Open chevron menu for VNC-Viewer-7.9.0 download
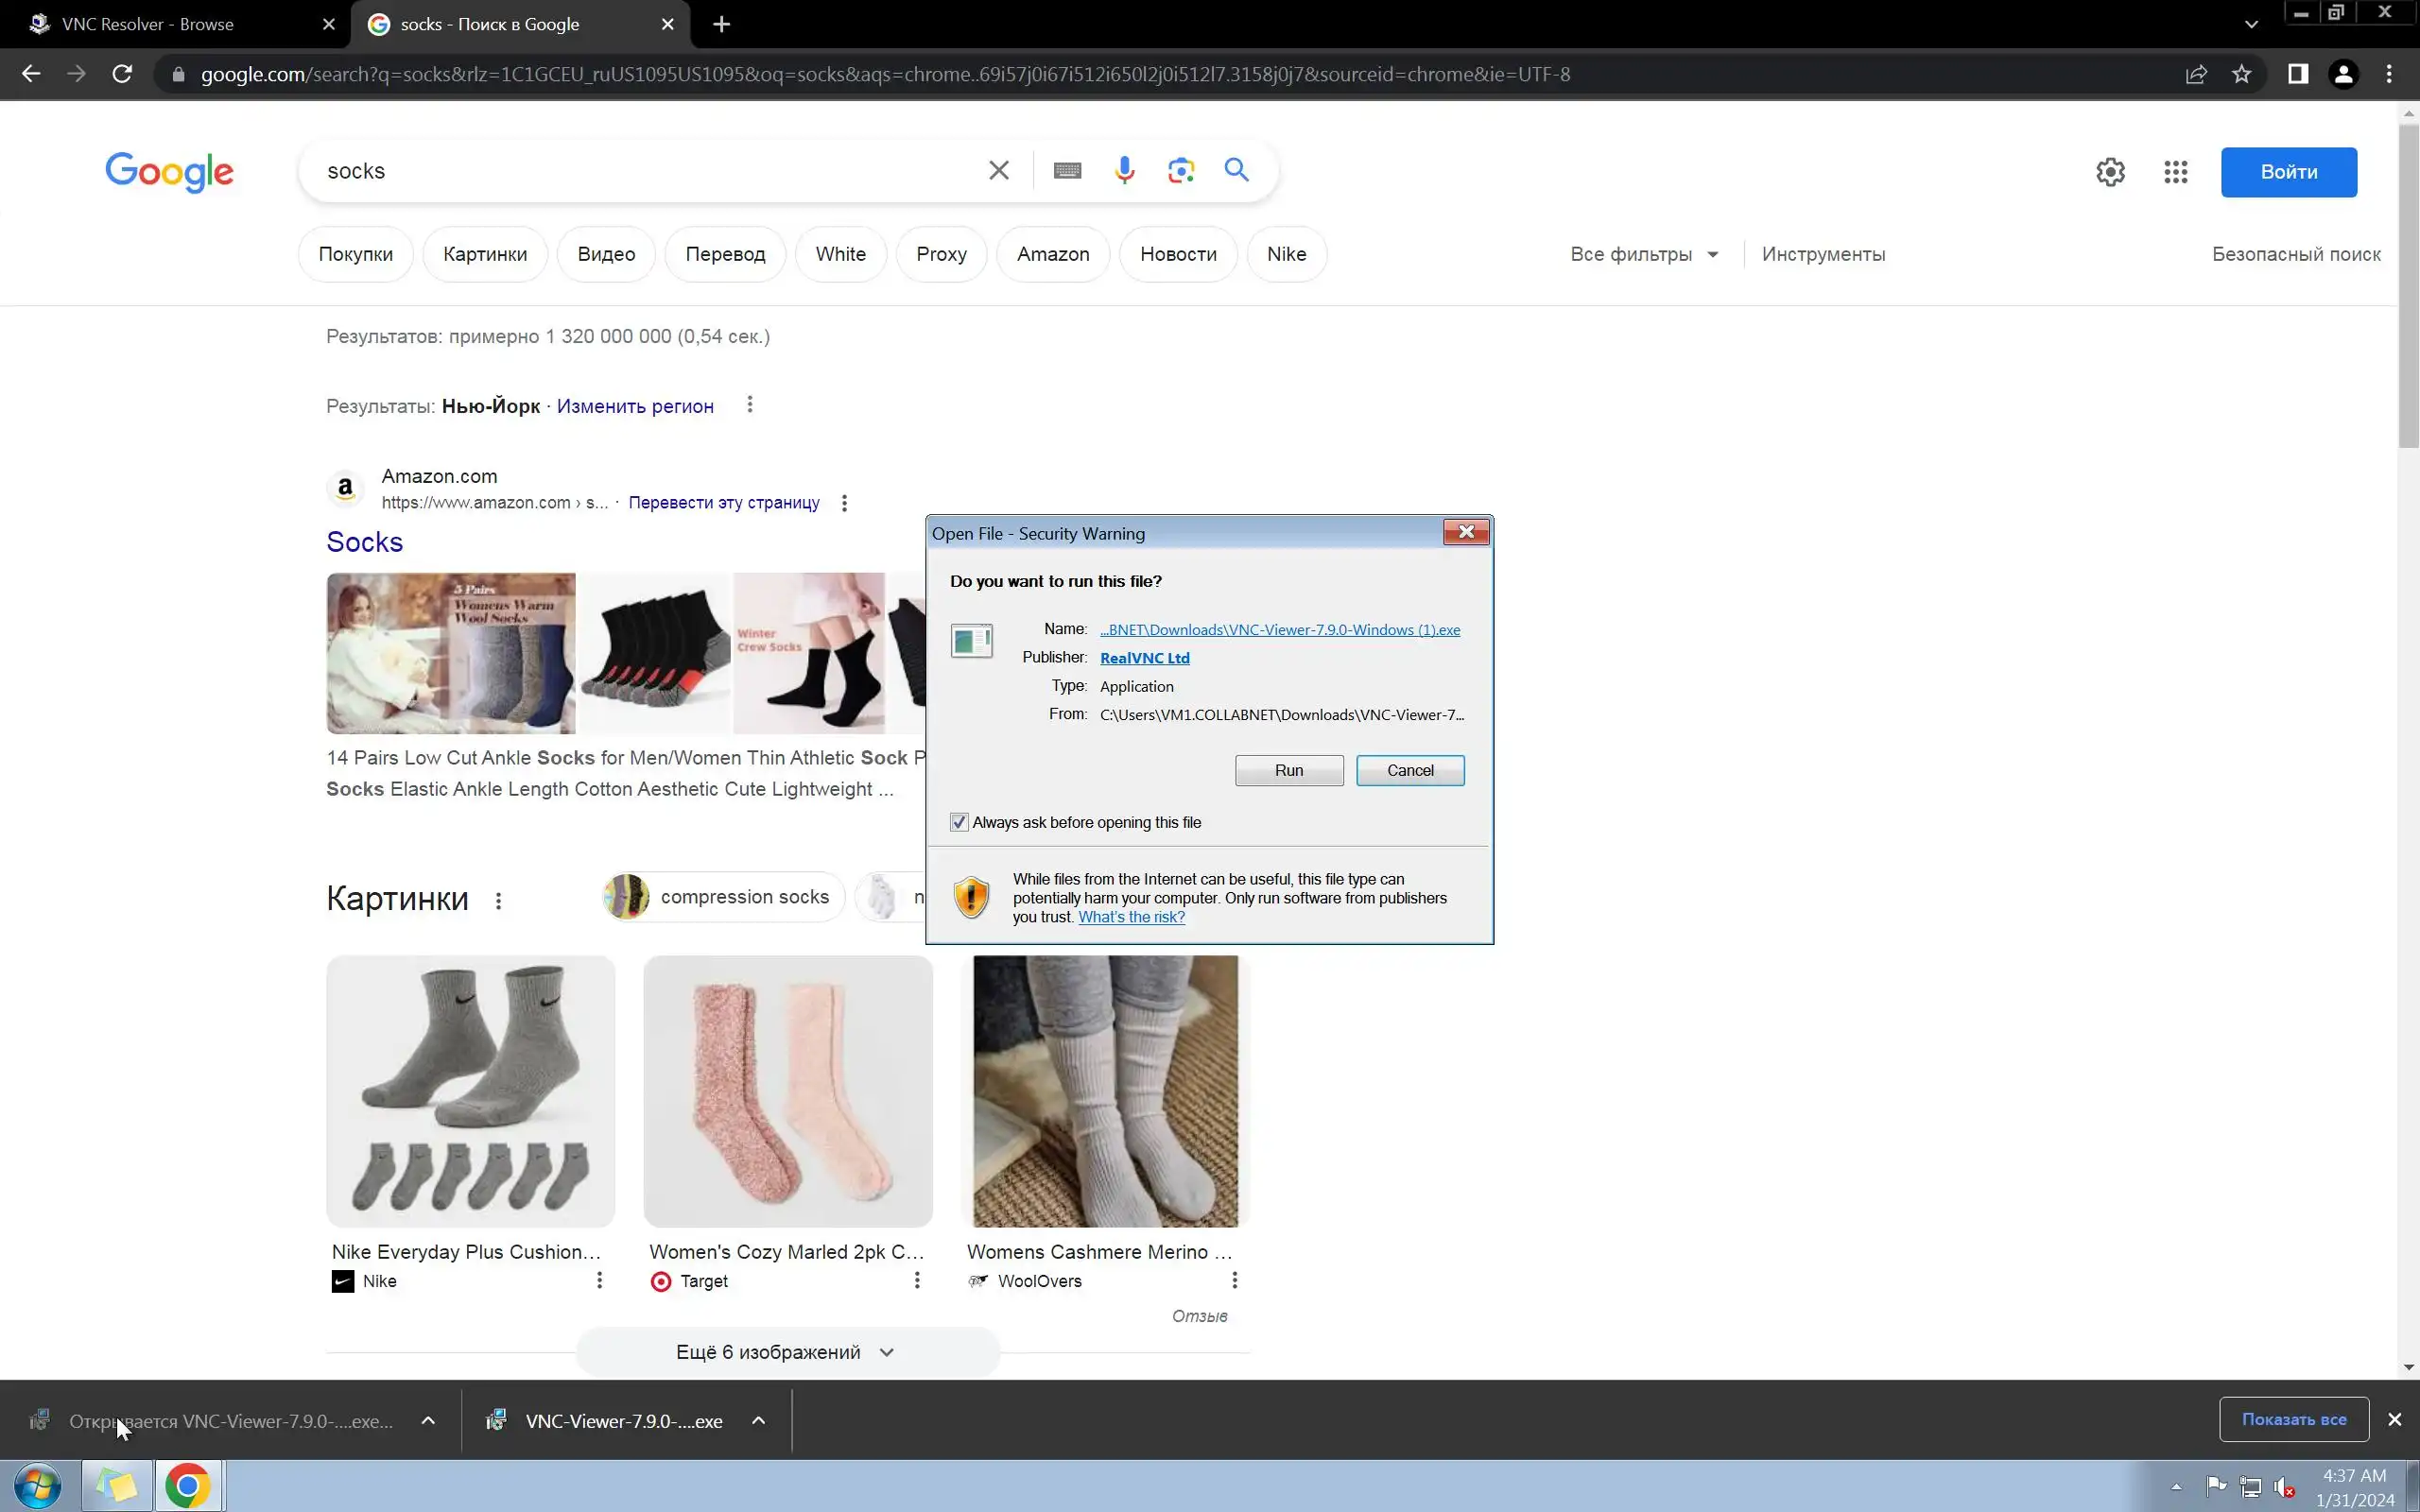Screen dimensions: 2420x1512 (758, 1420)
